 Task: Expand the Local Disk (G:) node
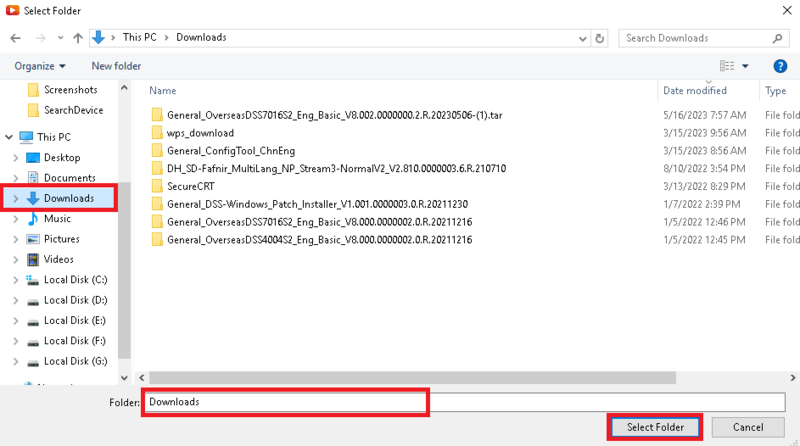tap(15, 362)
